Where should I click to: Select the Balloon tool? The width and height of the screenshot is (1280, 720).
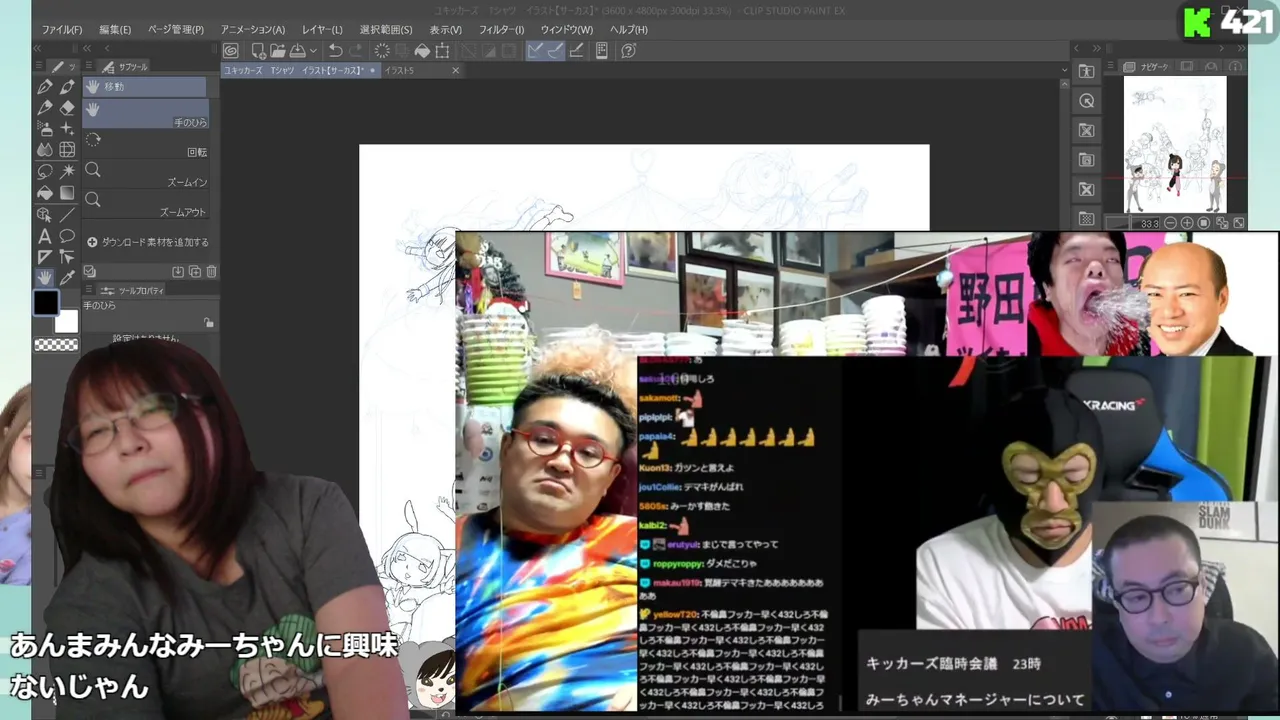pyautogui.click(x=67, y=237)
